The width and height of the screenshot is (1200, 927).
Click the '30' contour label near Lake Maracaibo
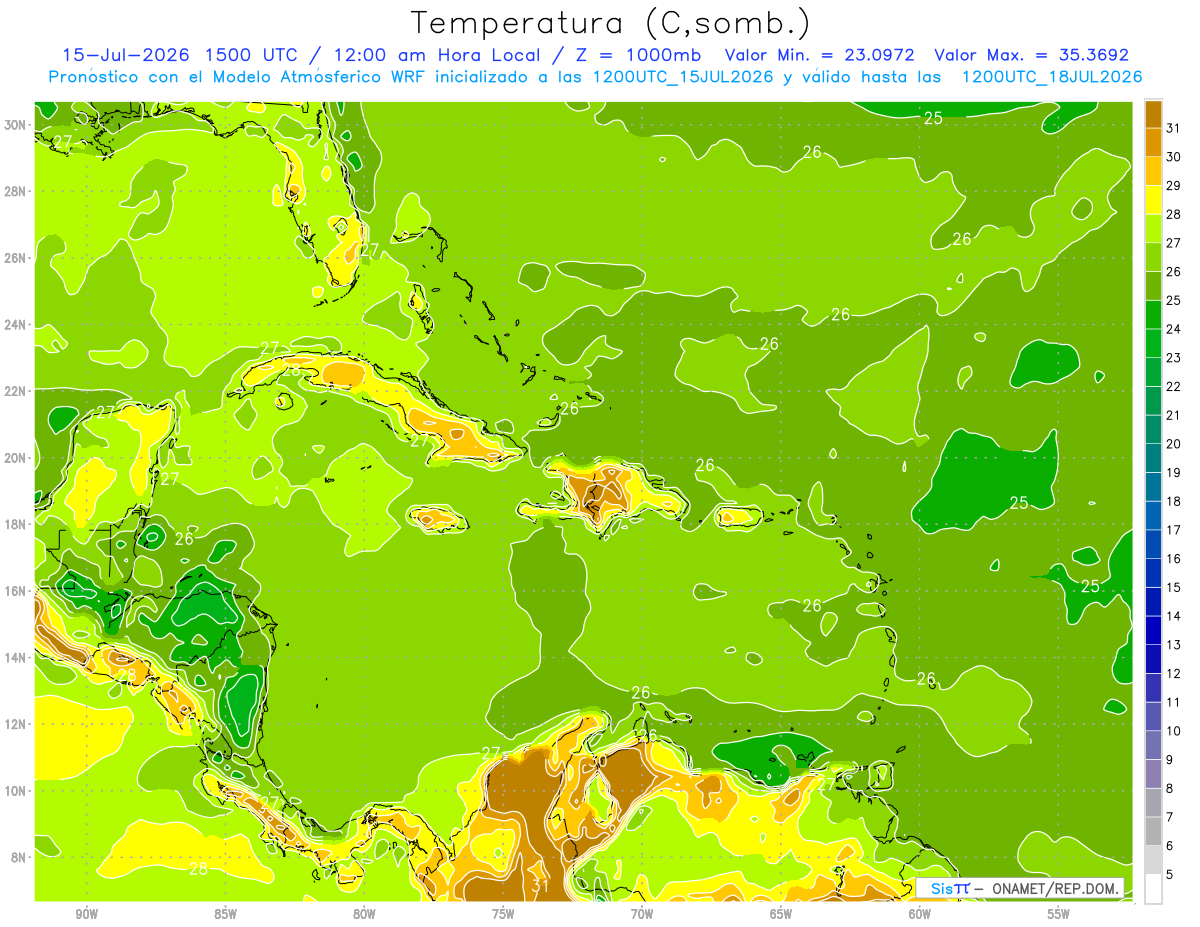[599, 760]
